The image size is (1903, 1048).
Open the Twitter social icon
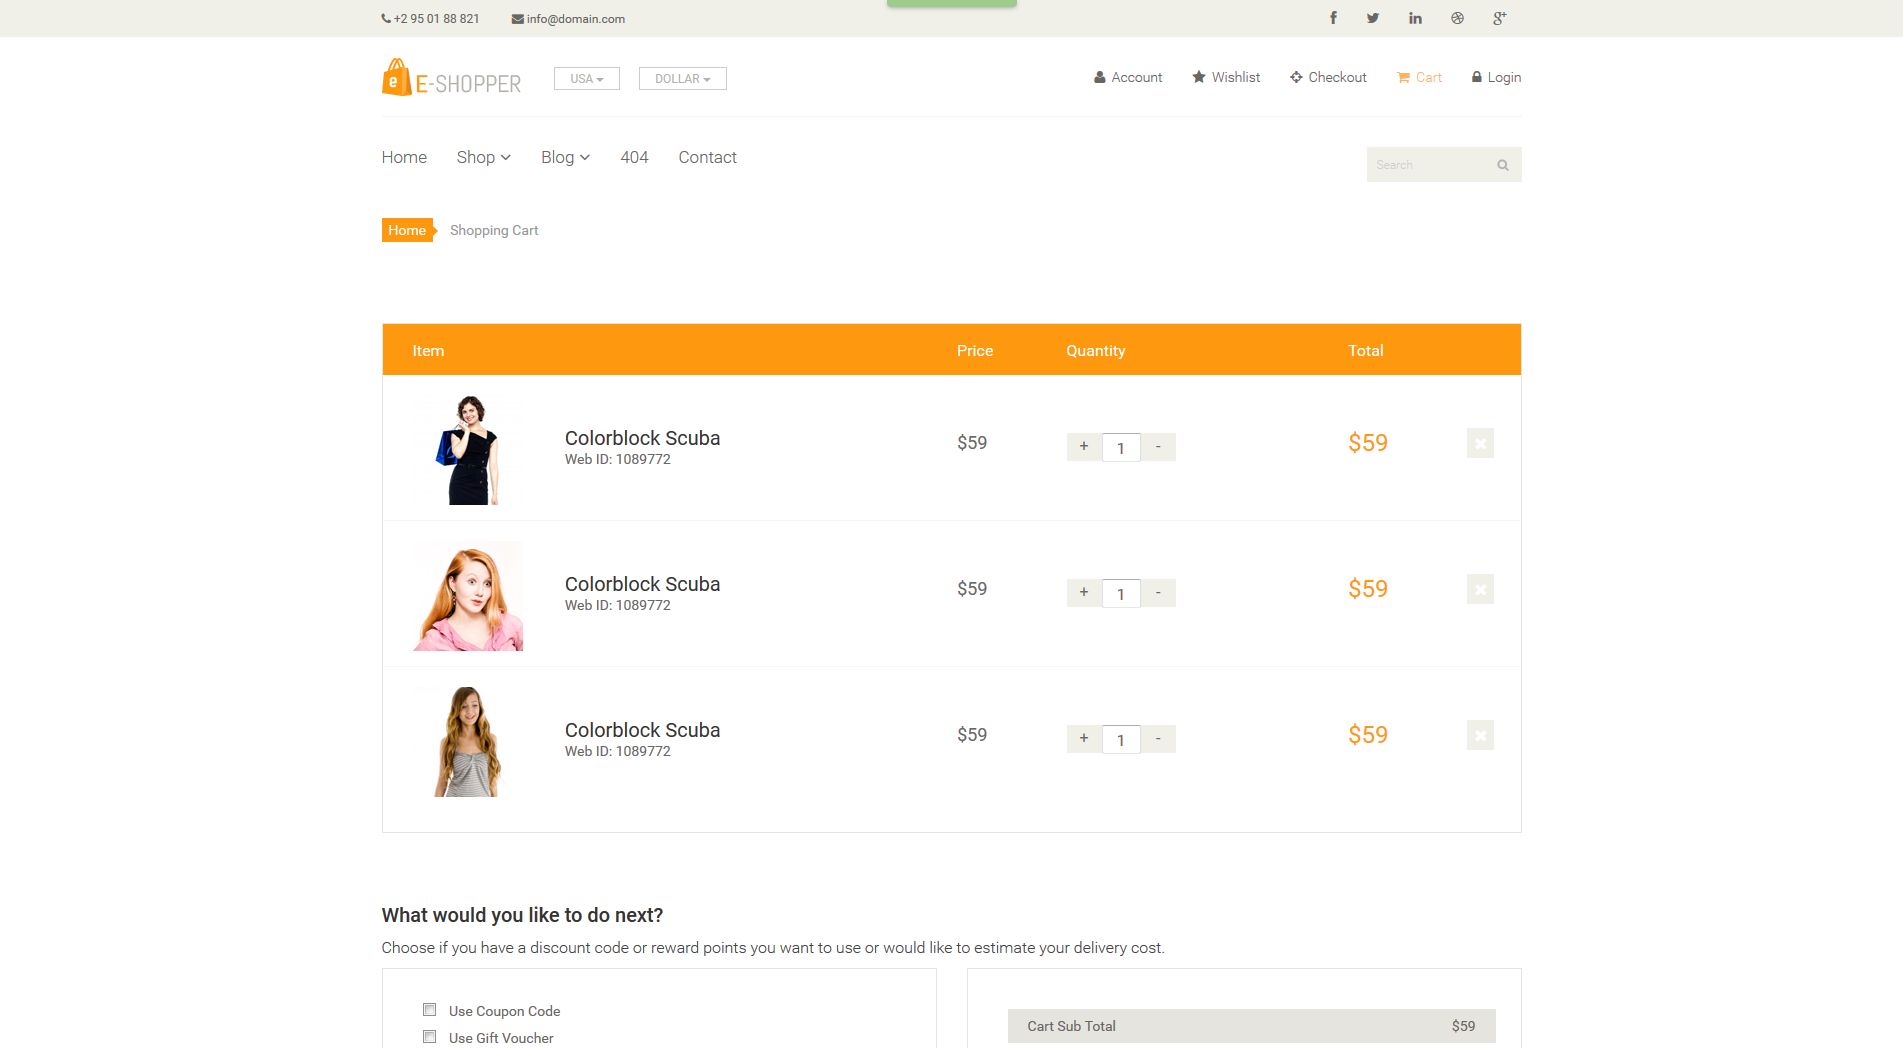pyautogui.click(x=1373, y=18)
